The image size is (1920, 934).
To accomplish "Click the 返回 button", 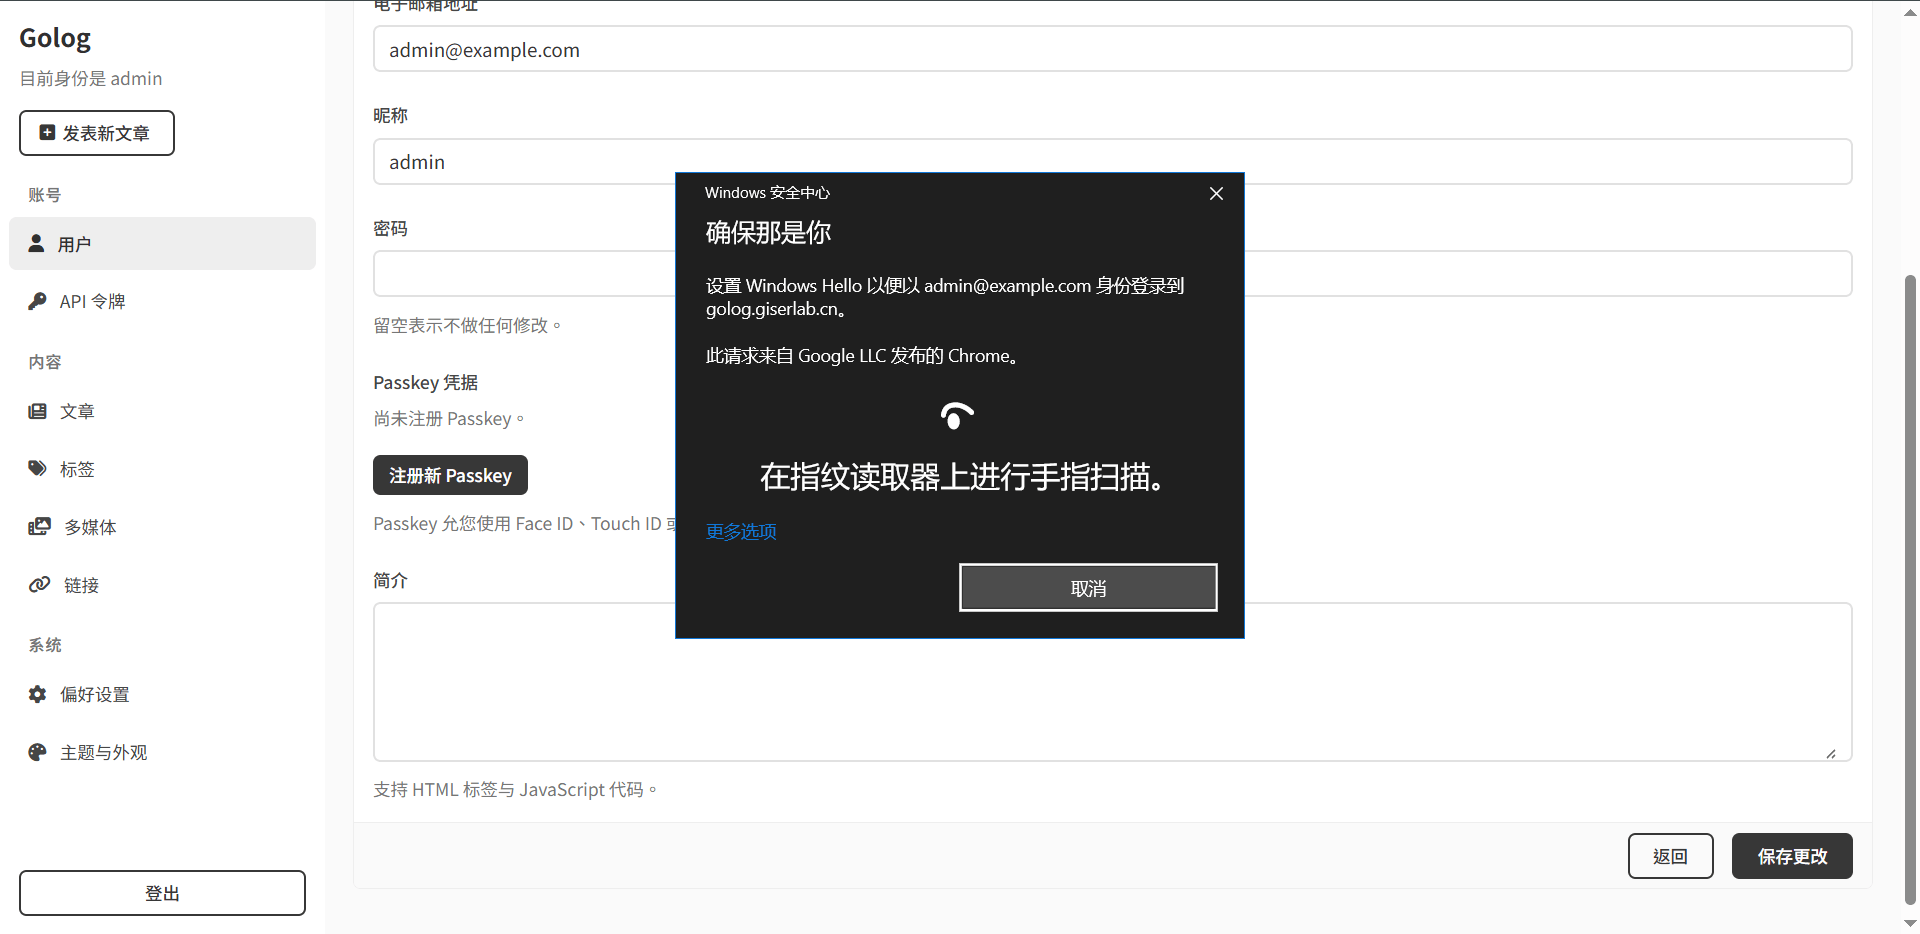I will point(1670,856).
